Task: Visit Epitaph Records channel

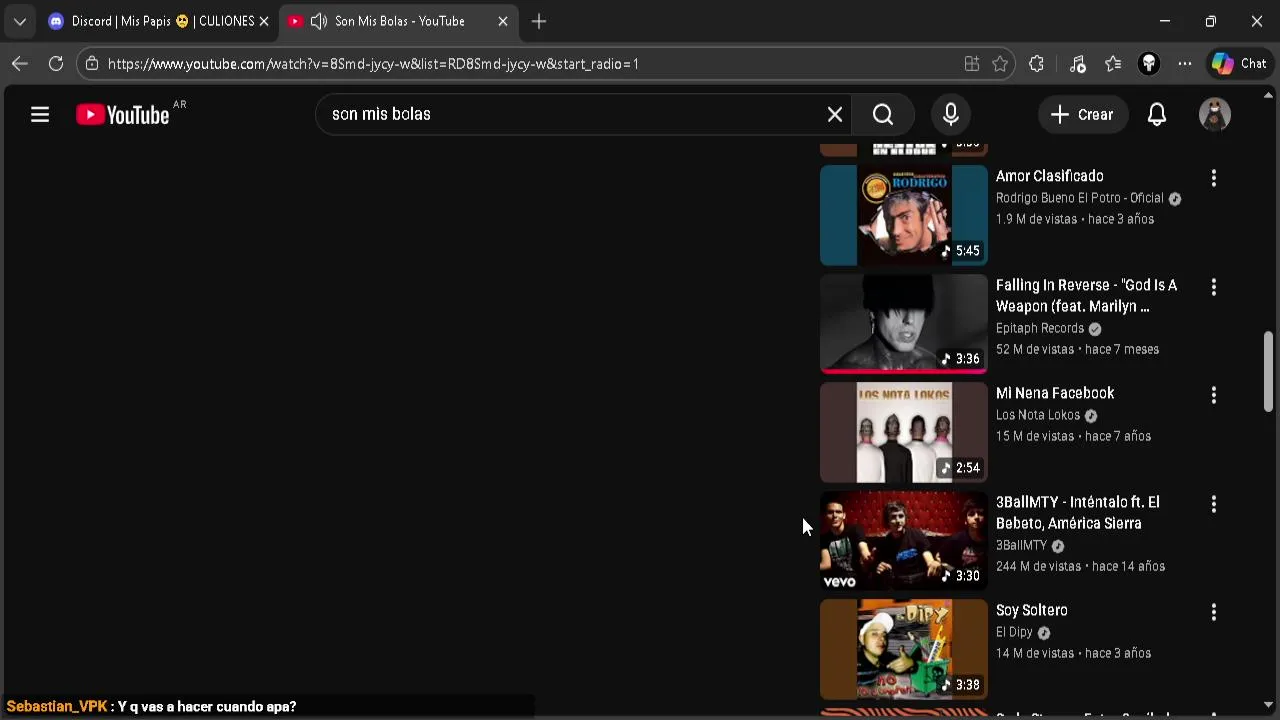Action: tap(1040, 328)
